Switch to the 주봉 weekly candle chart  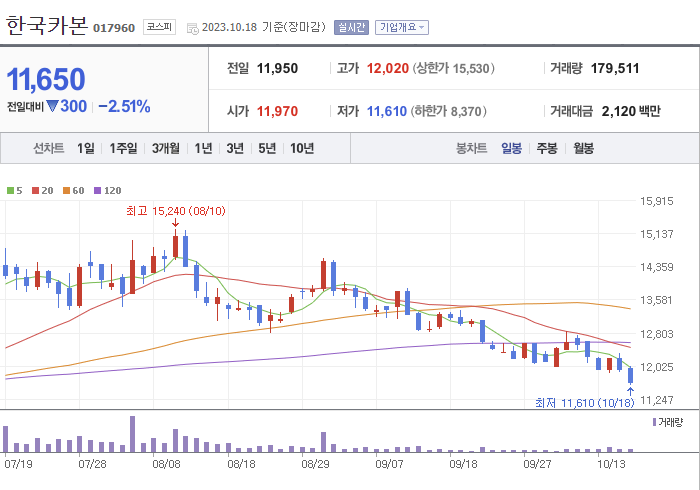click(x=547, y=148)
